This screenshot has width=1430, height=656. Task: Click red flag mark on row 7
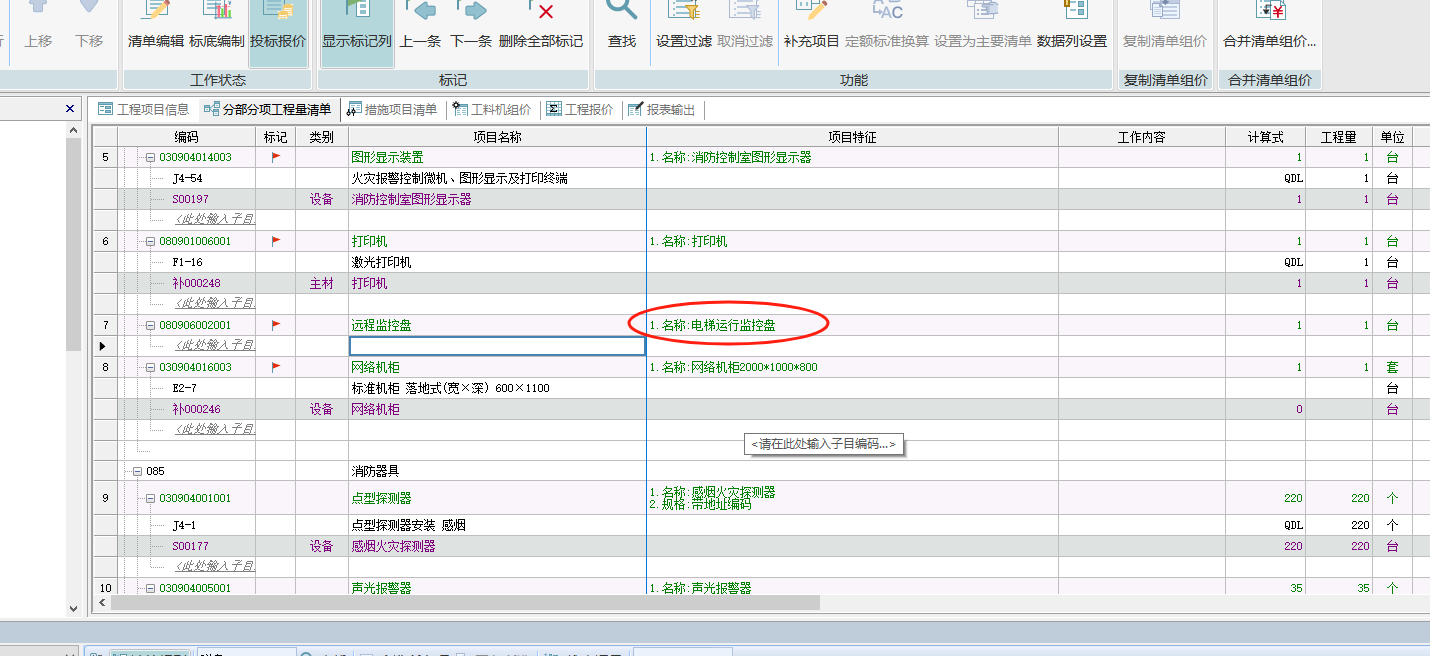tap(276, 325)
